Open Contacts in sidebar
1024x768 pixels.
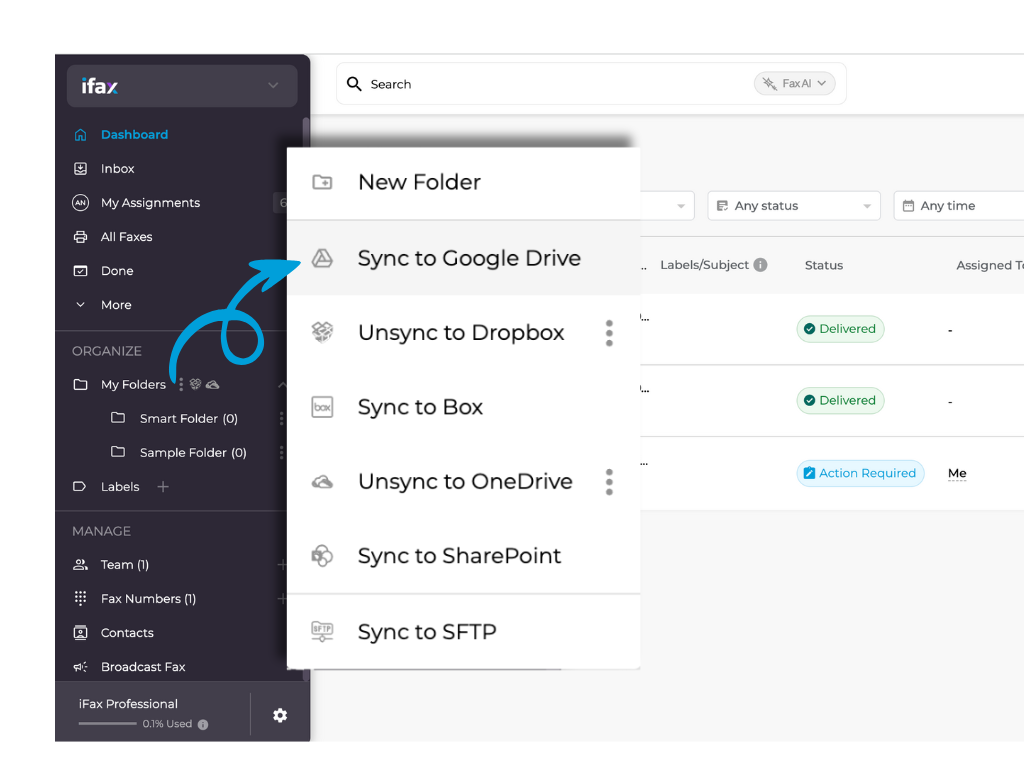[x=127, y=632]
